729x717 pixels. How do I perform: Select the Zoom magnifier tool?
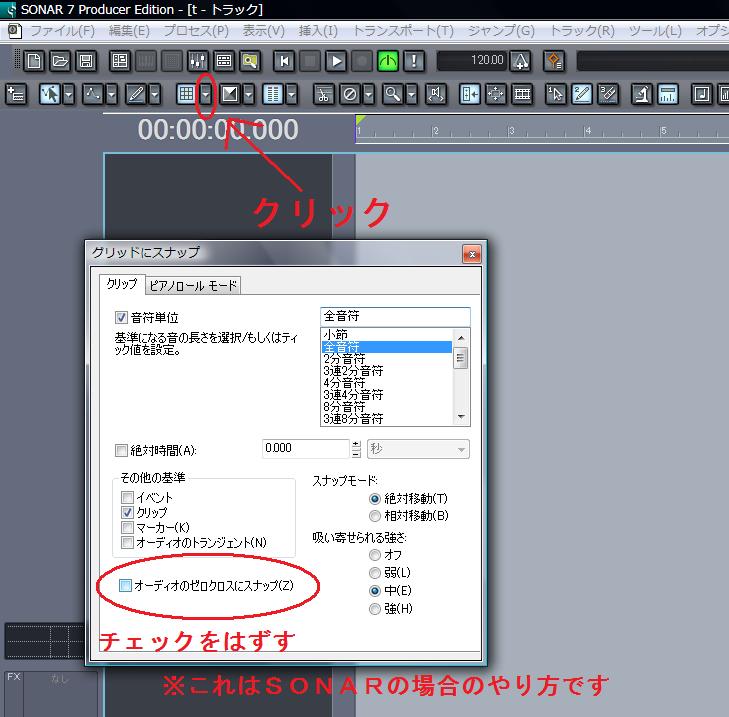[x=393, y=94]
